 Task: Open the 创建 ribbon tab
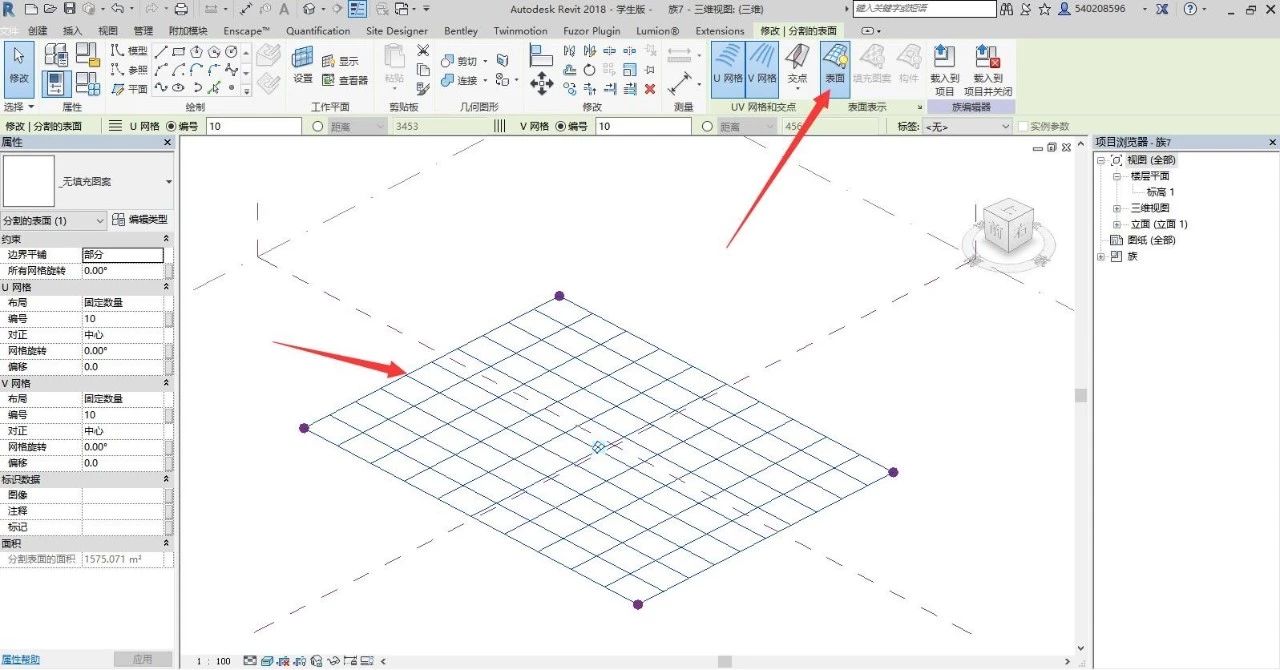click(38, 31)
